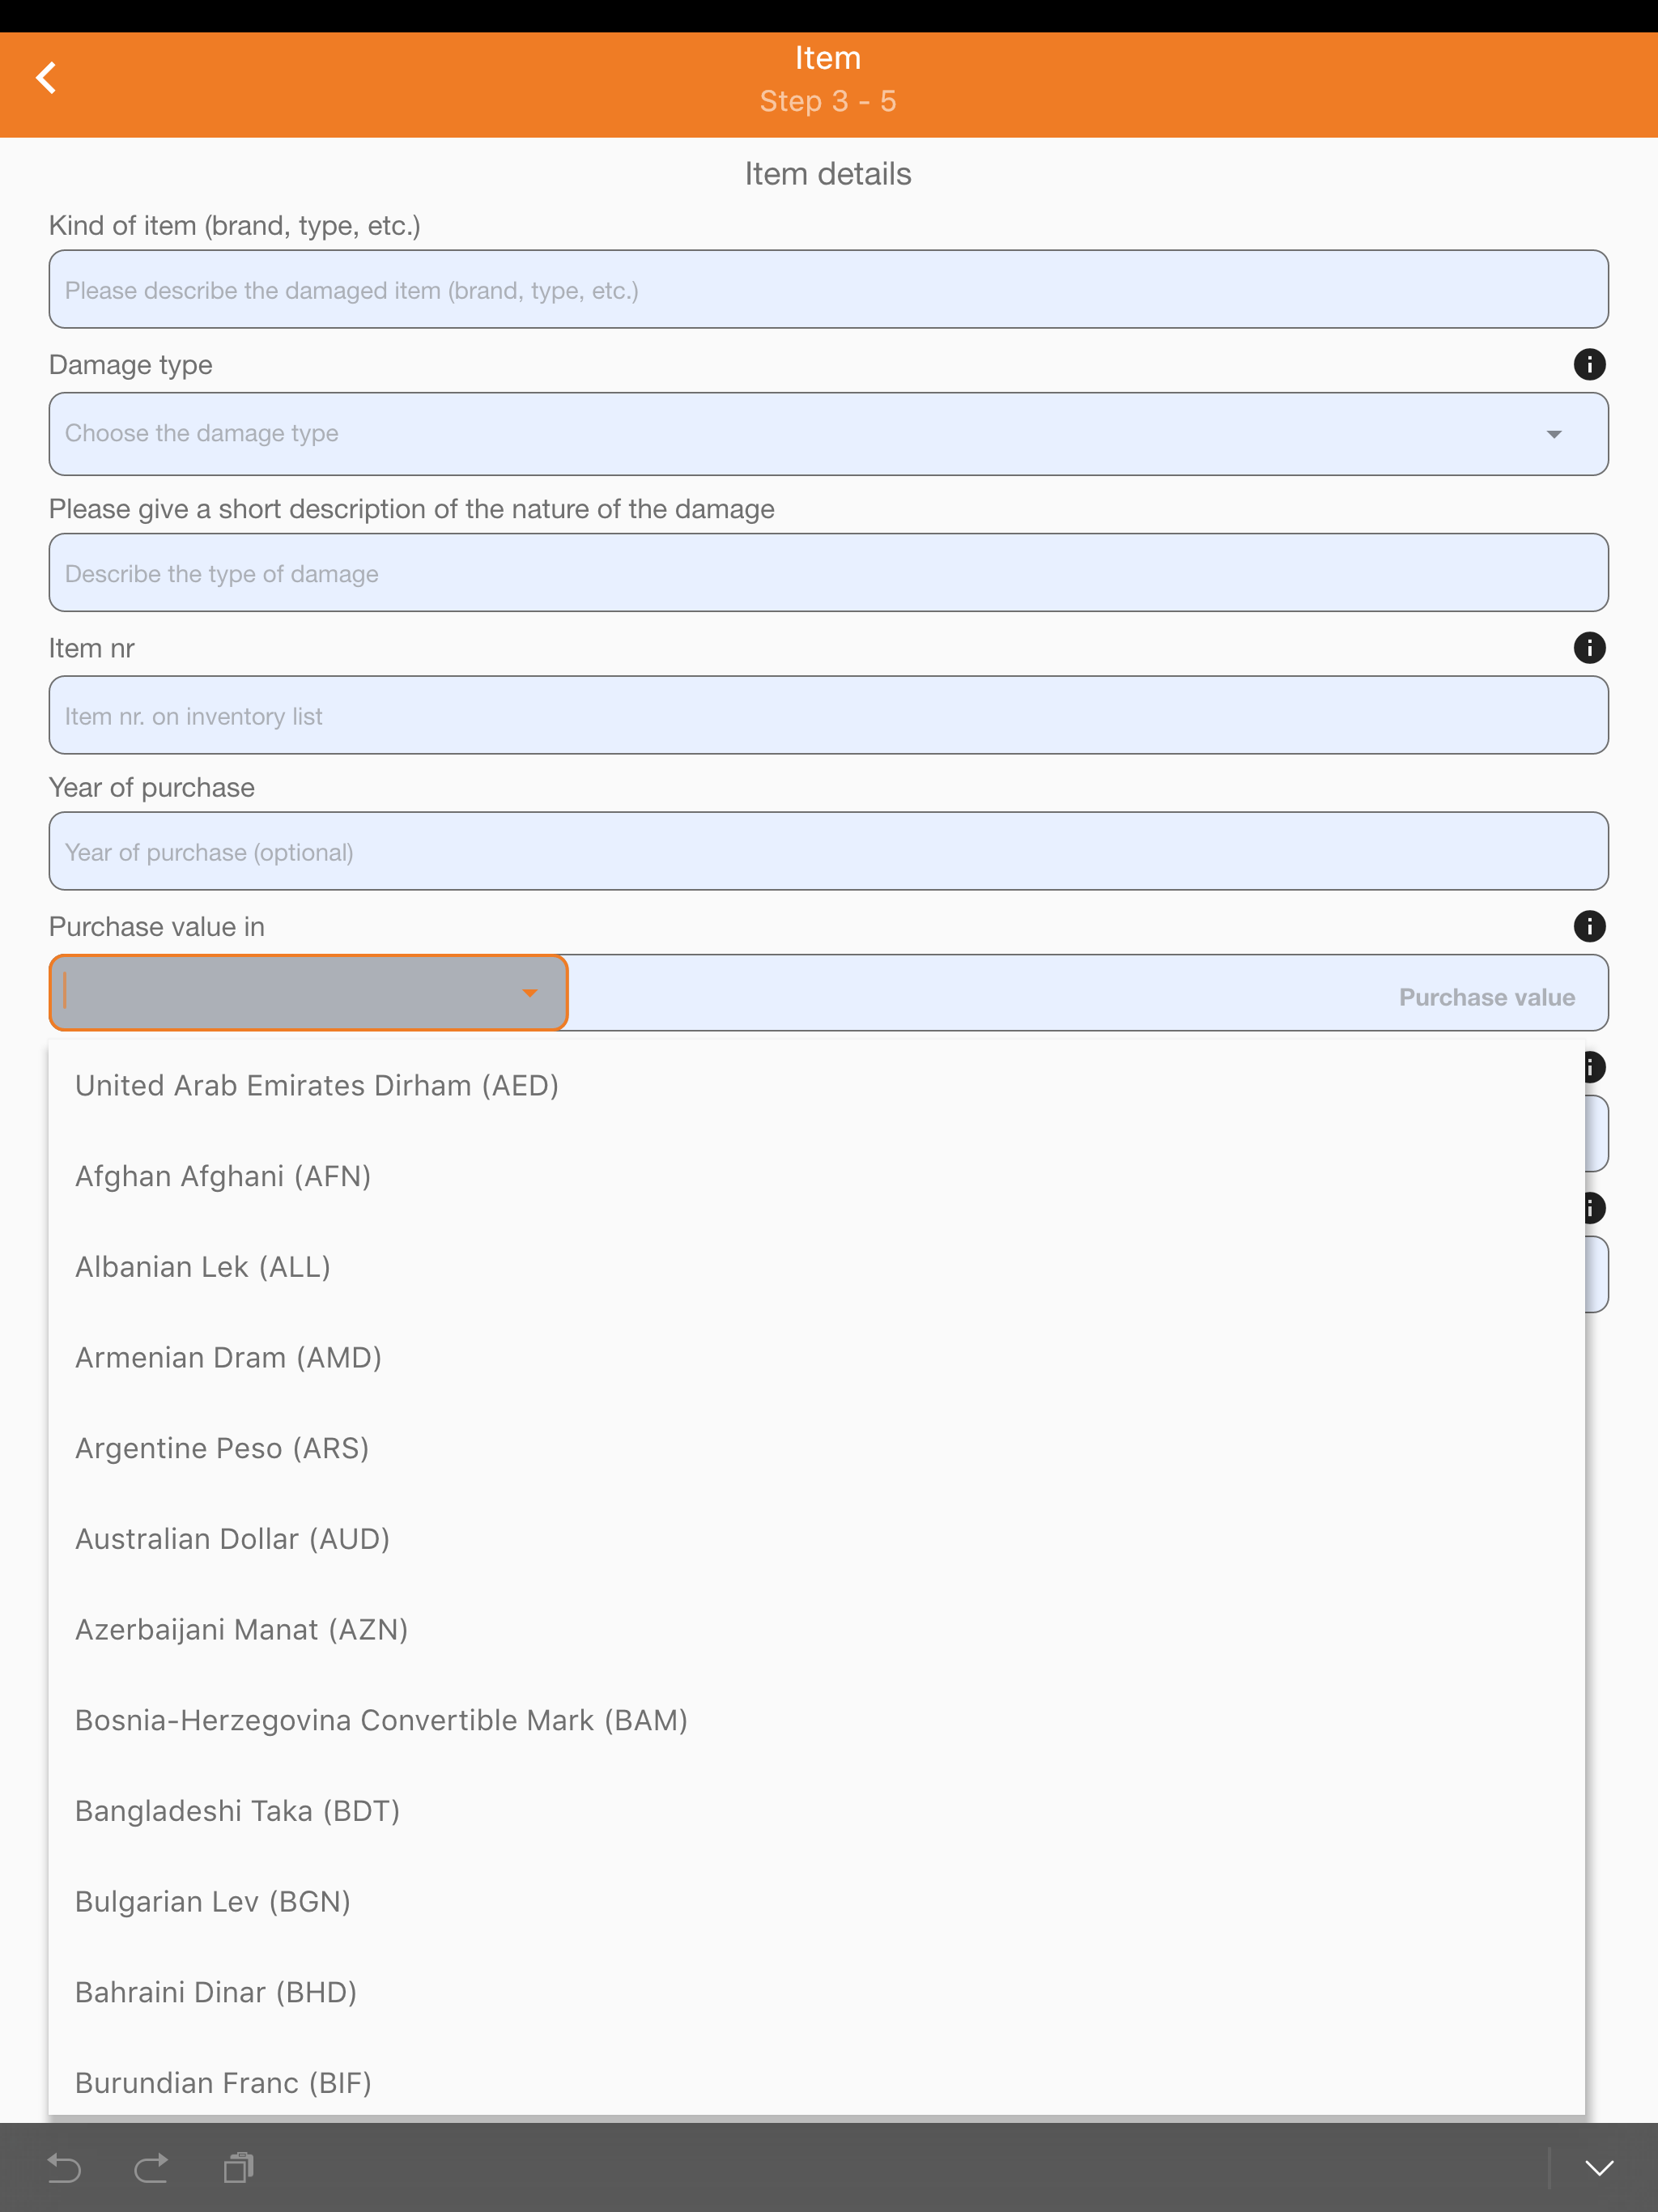
Task: Focus the Kind of item field
Action: tap(828, 290)
